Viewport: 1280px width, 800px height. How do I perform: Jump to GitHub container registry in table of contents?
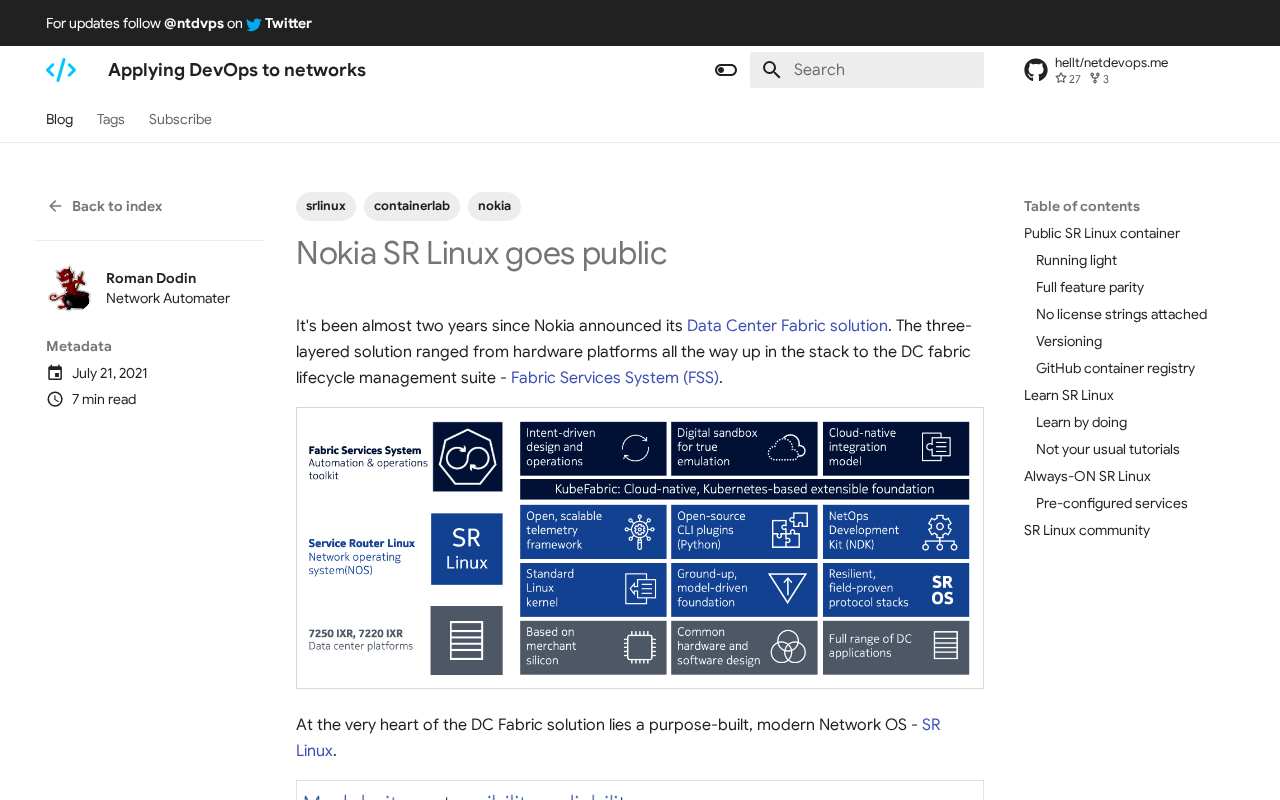[1114, 368]
